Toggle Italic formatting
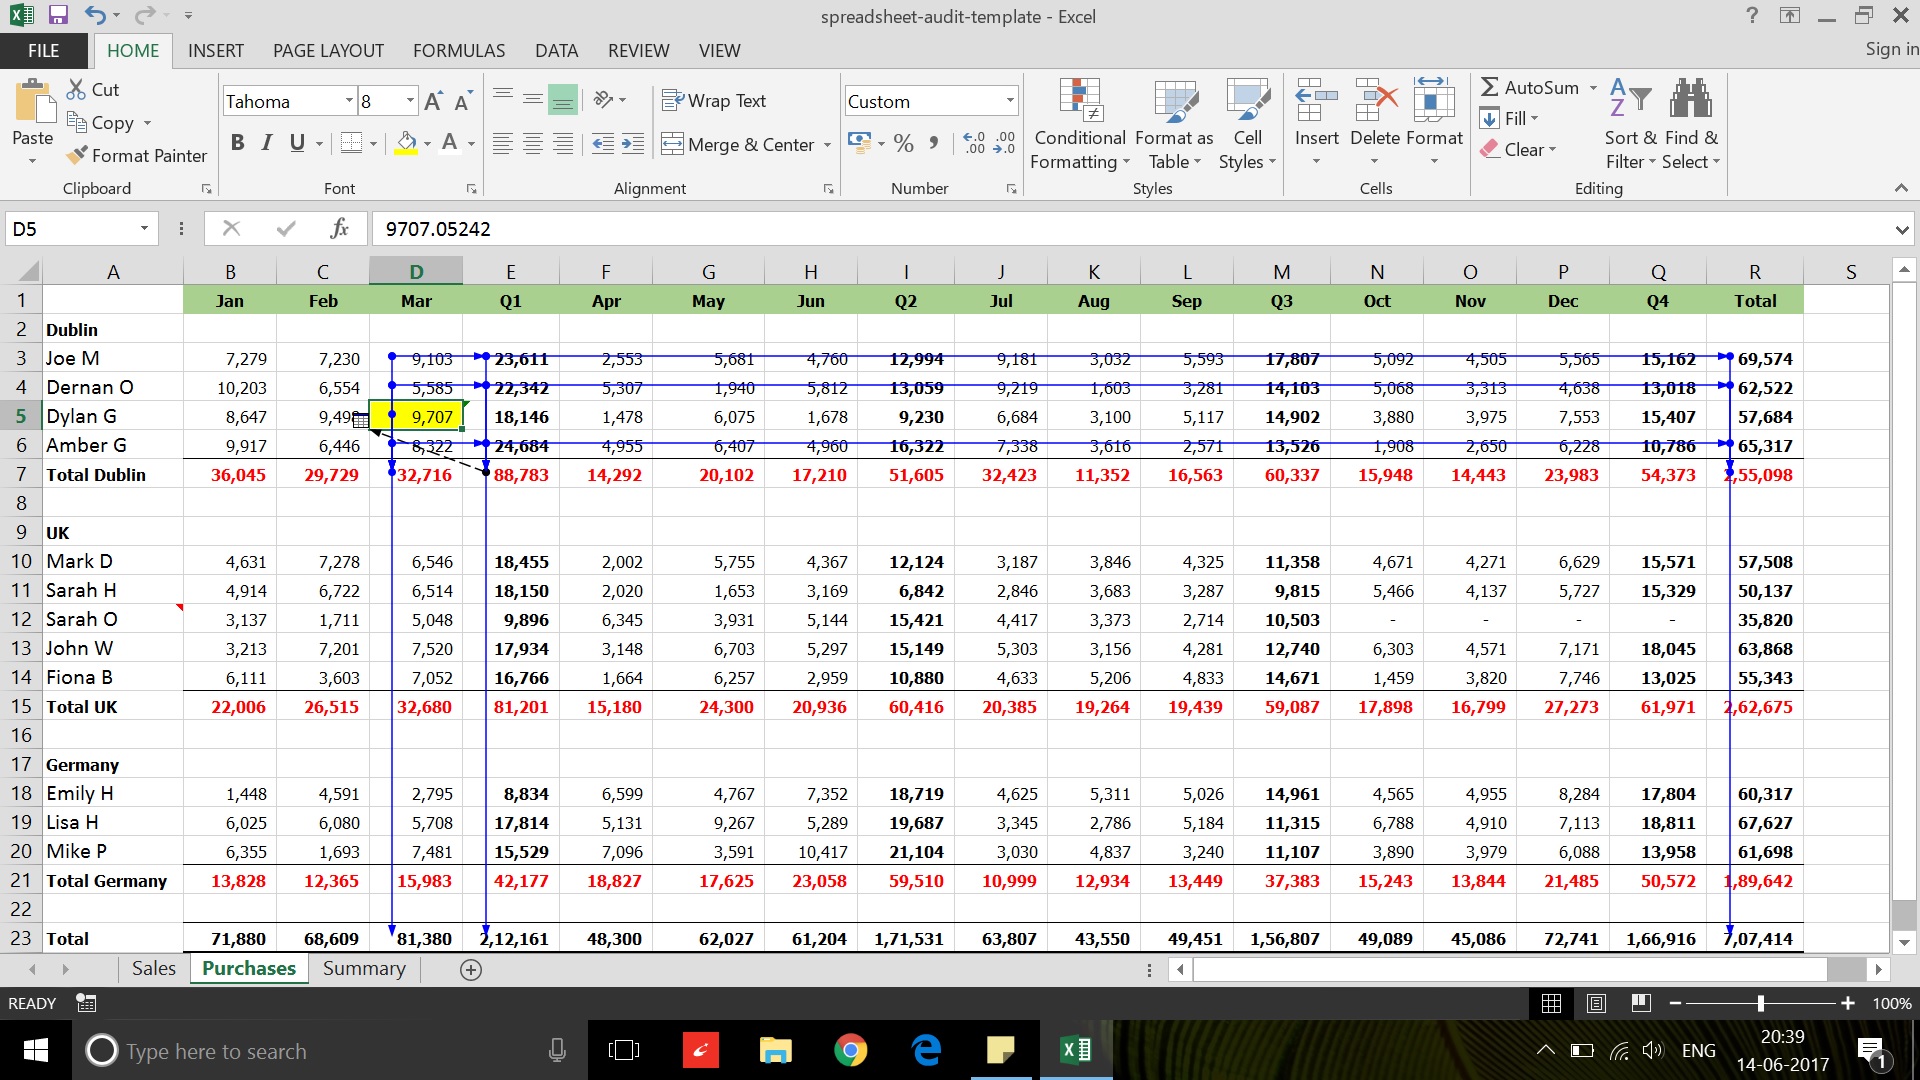The width and height of the screenshot is (1920, 1080). click(267, 143)
